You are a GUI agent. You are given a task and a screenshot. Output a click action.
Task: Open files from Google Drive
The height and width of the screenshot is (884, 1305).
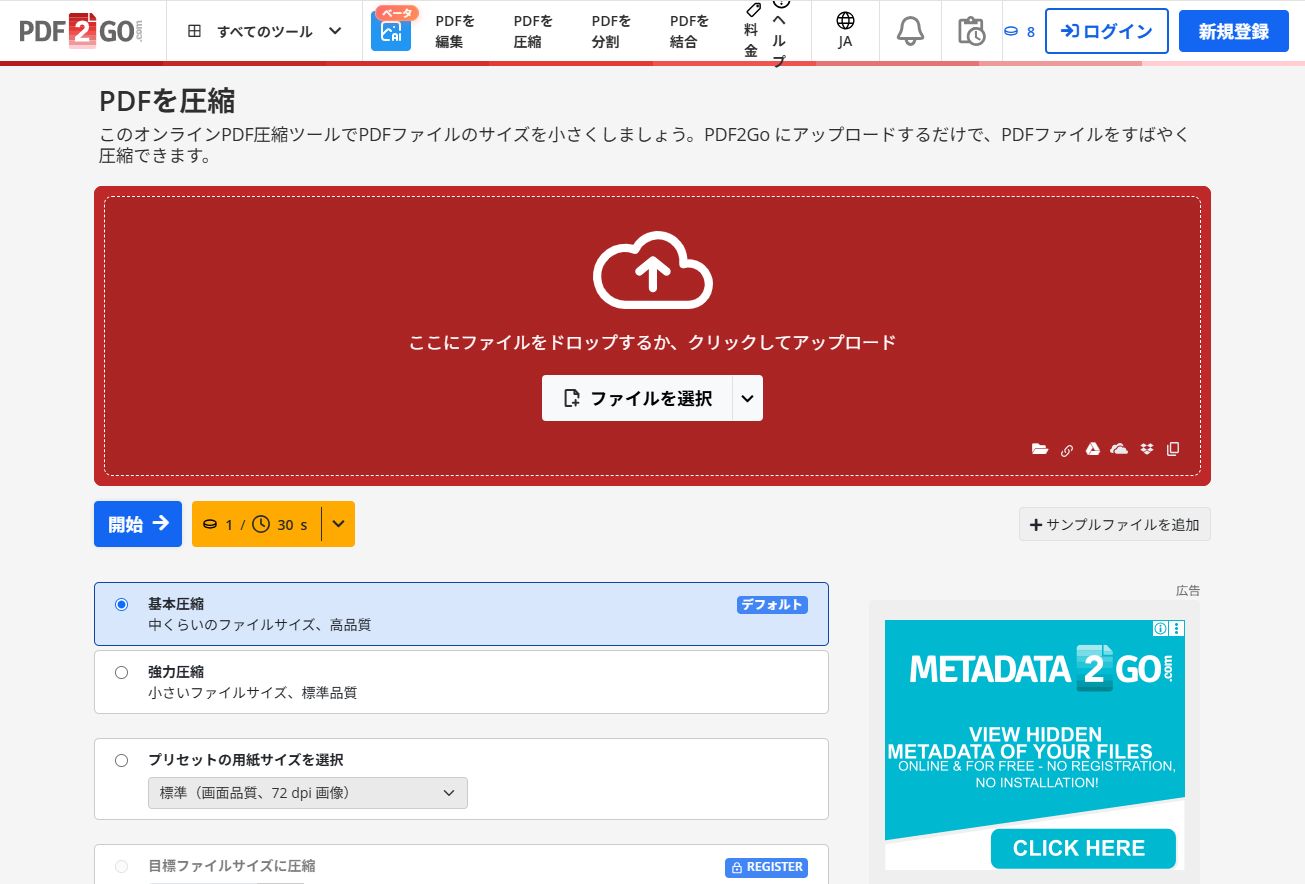point(1092,449)
